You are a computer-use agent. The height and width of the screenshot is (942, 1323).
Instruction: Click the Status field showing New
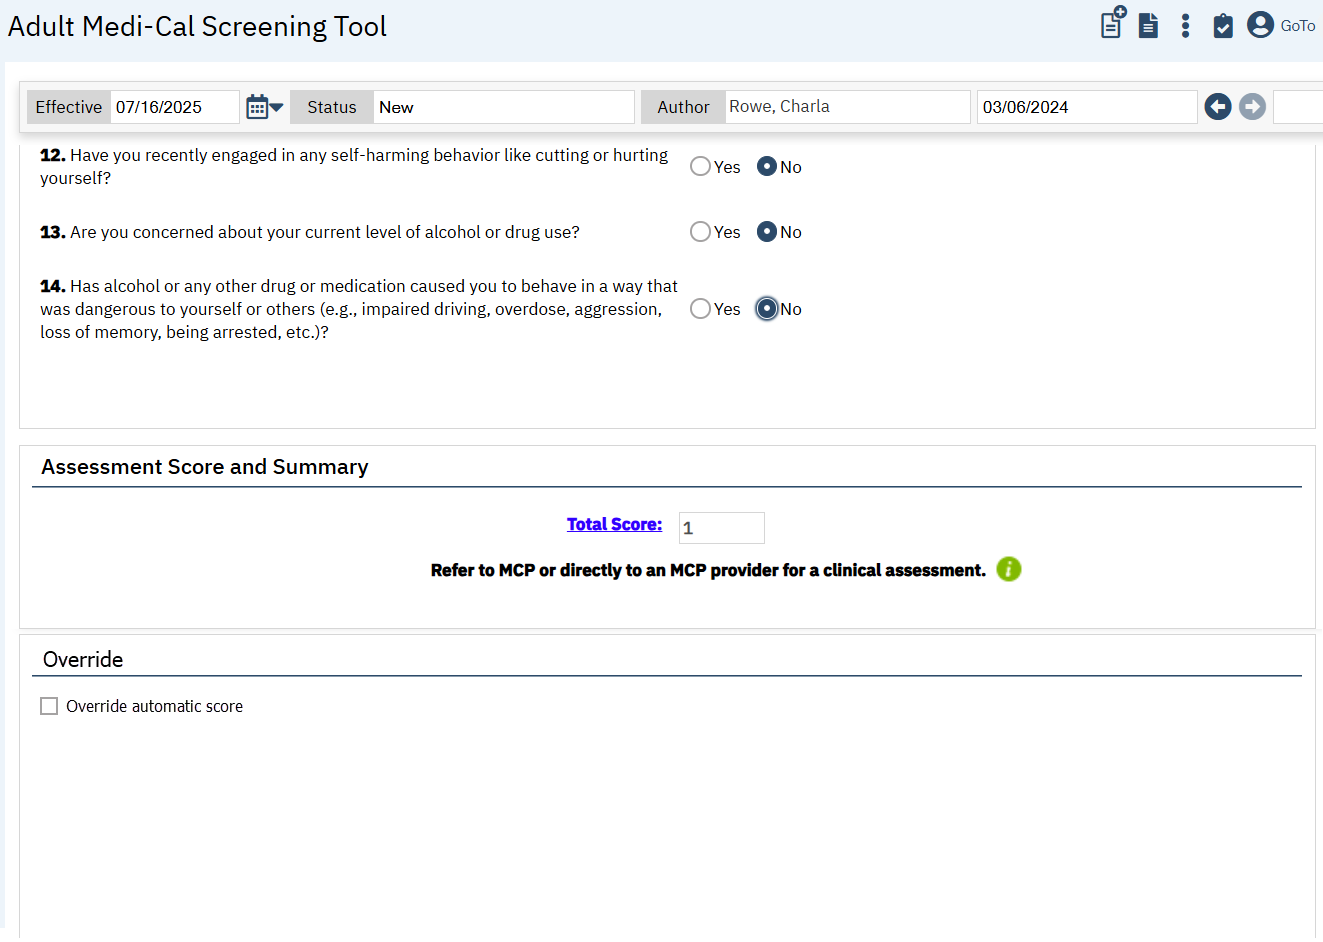point(503,107)
